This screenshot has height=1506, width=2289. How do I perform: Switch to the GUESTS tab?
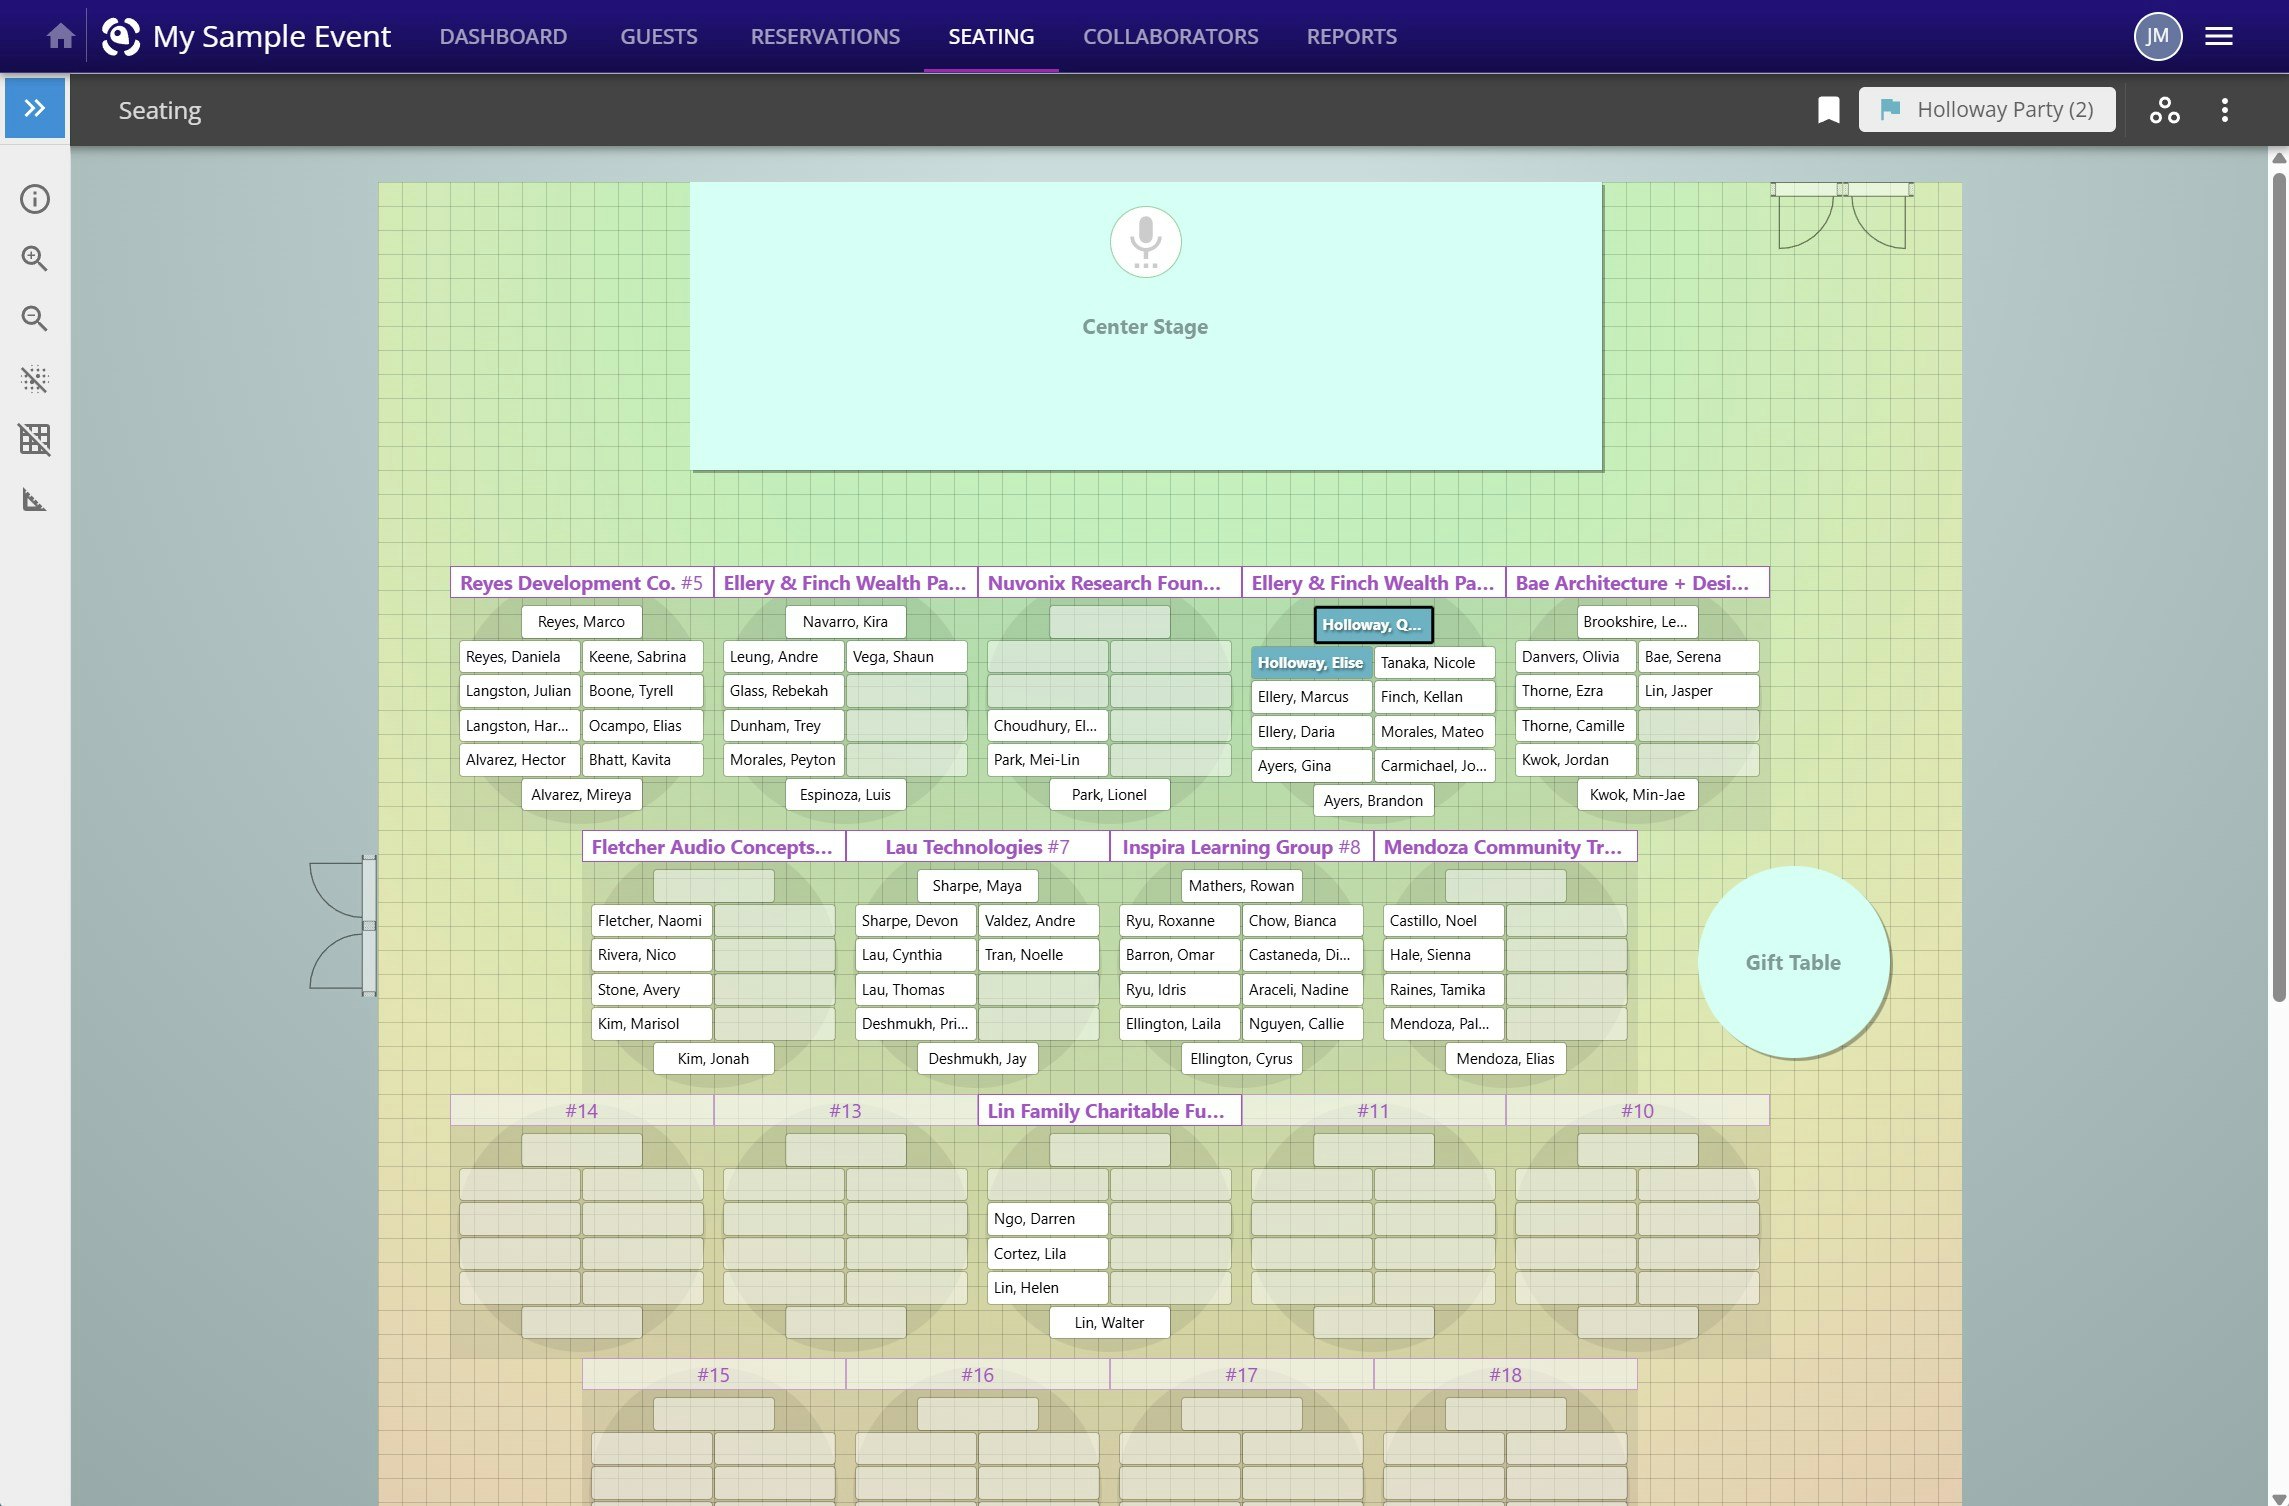[x=658, y=36]
